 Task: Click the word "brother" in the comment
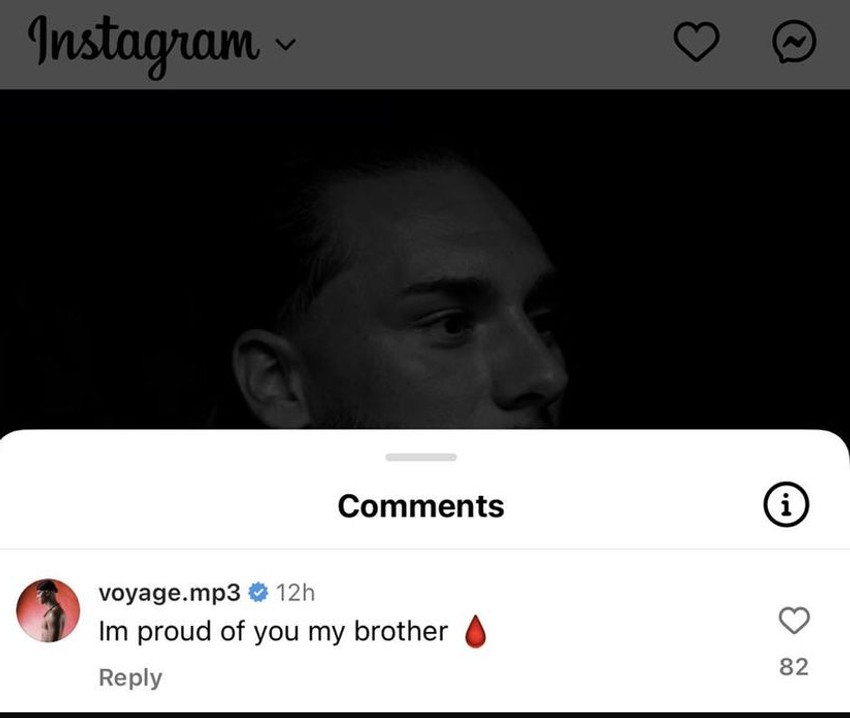[400, 632]
